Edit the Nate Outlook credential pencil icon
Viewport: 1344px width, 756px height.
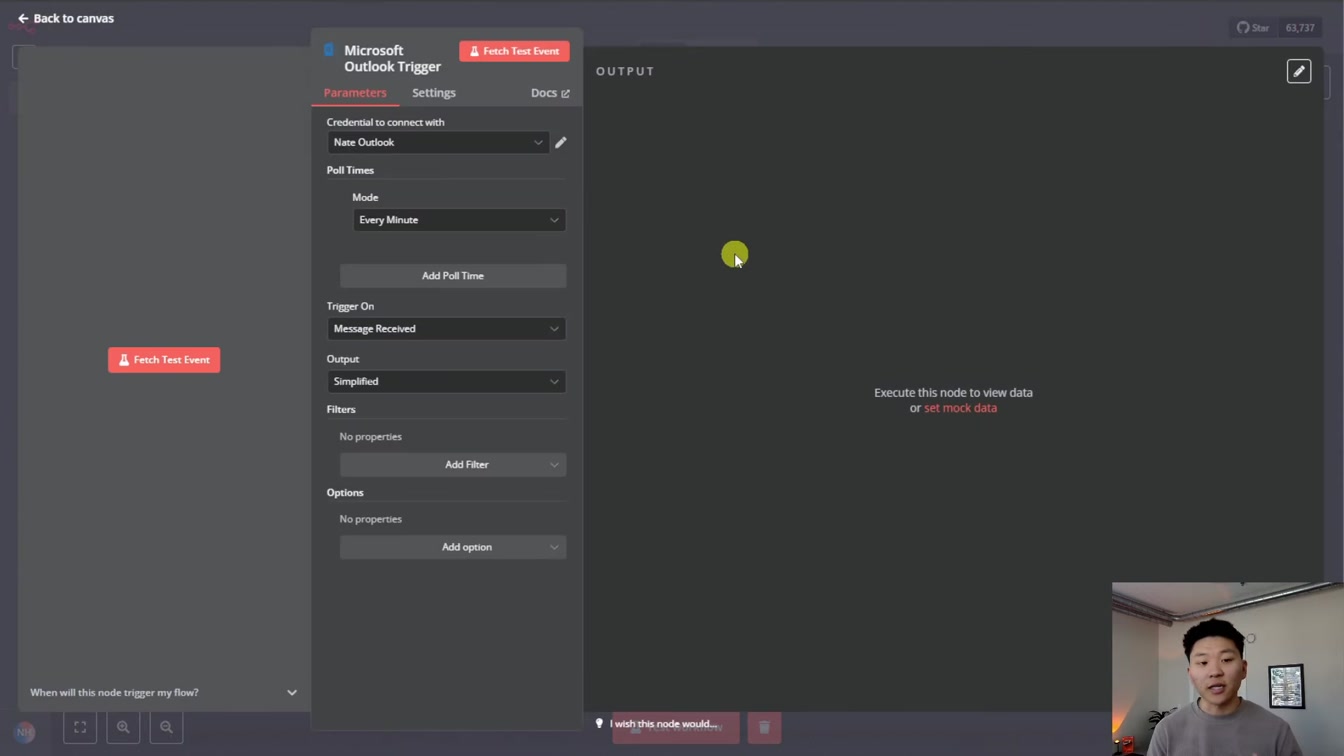click(x=561, y=142)
